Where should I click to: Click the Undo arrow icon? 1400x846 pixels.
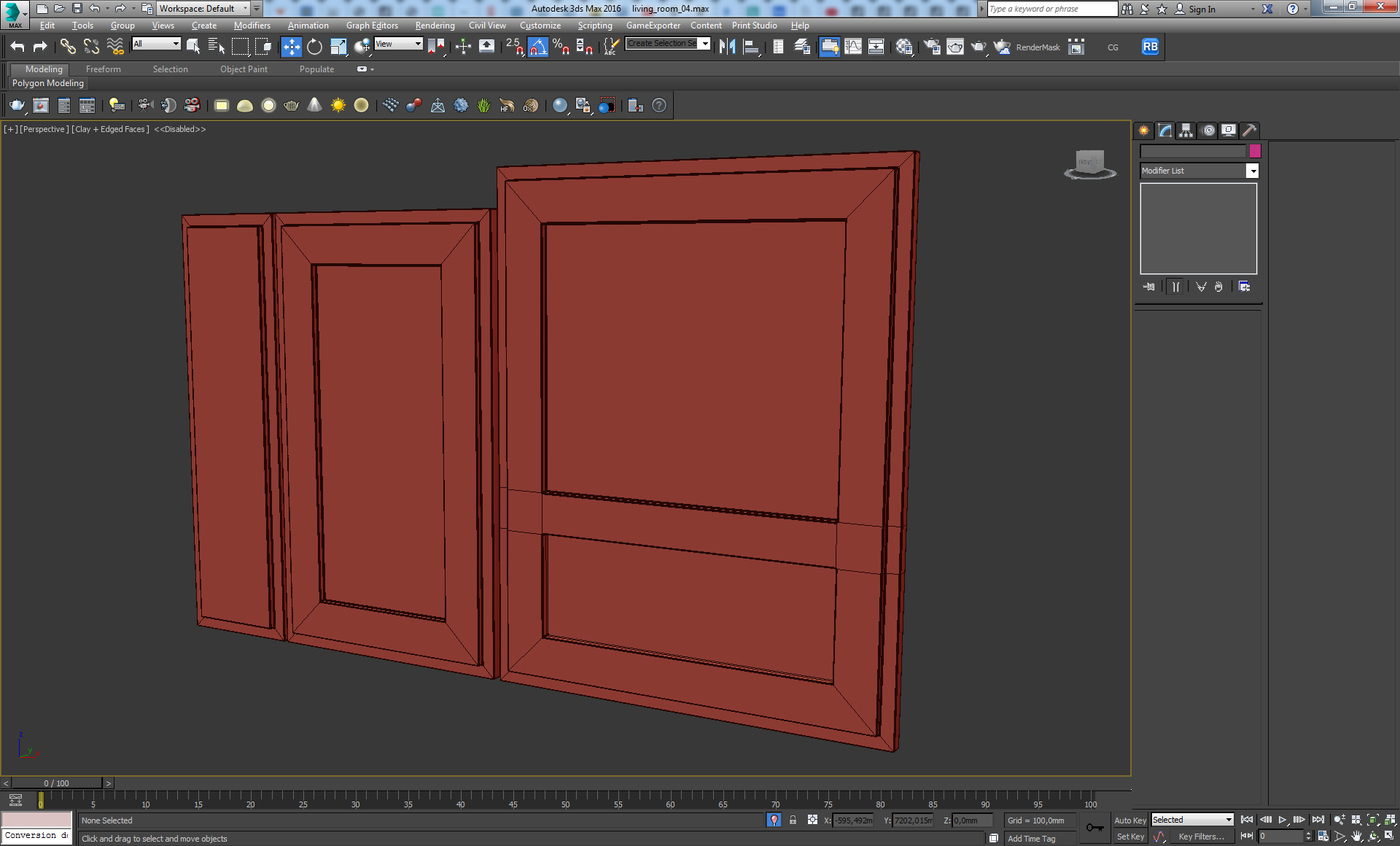[x=17, y=46]
